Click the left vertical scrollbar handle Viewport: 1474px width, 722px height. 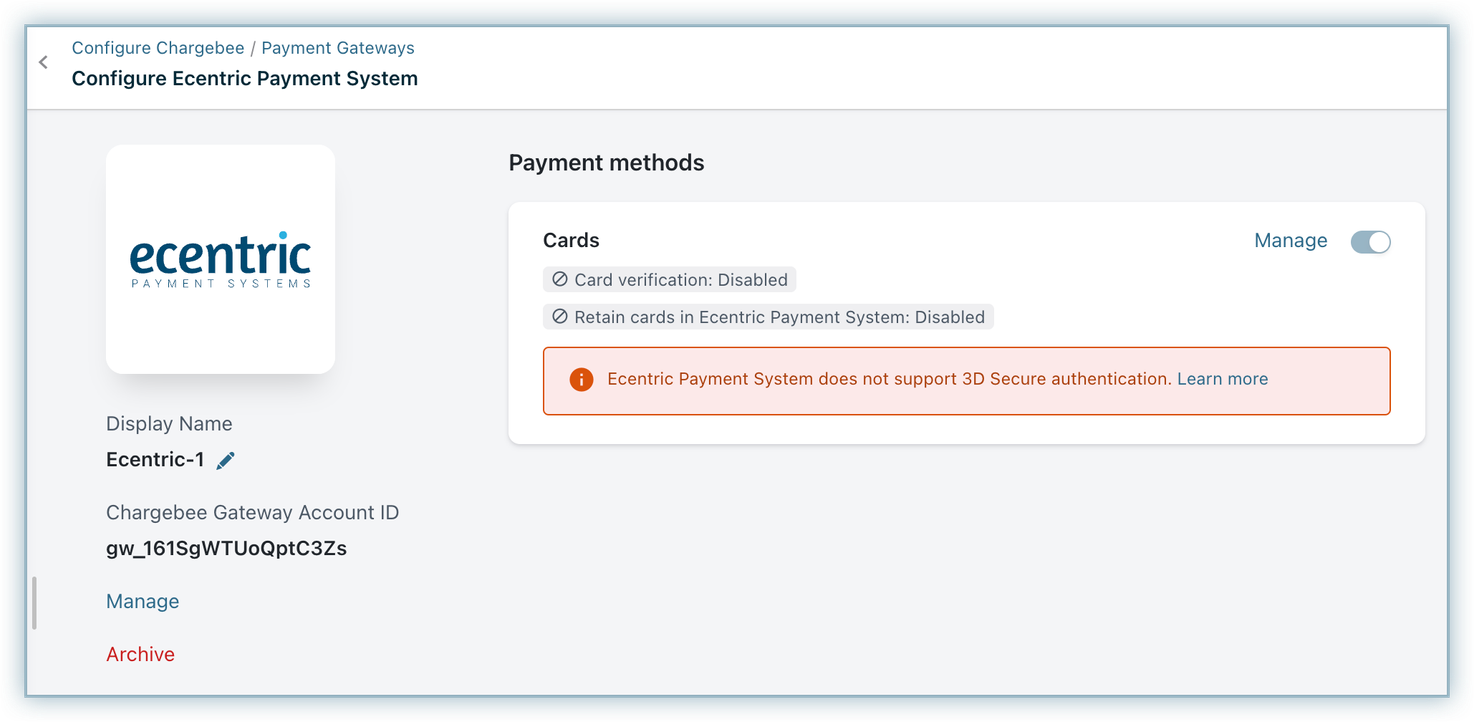(34, 602)
